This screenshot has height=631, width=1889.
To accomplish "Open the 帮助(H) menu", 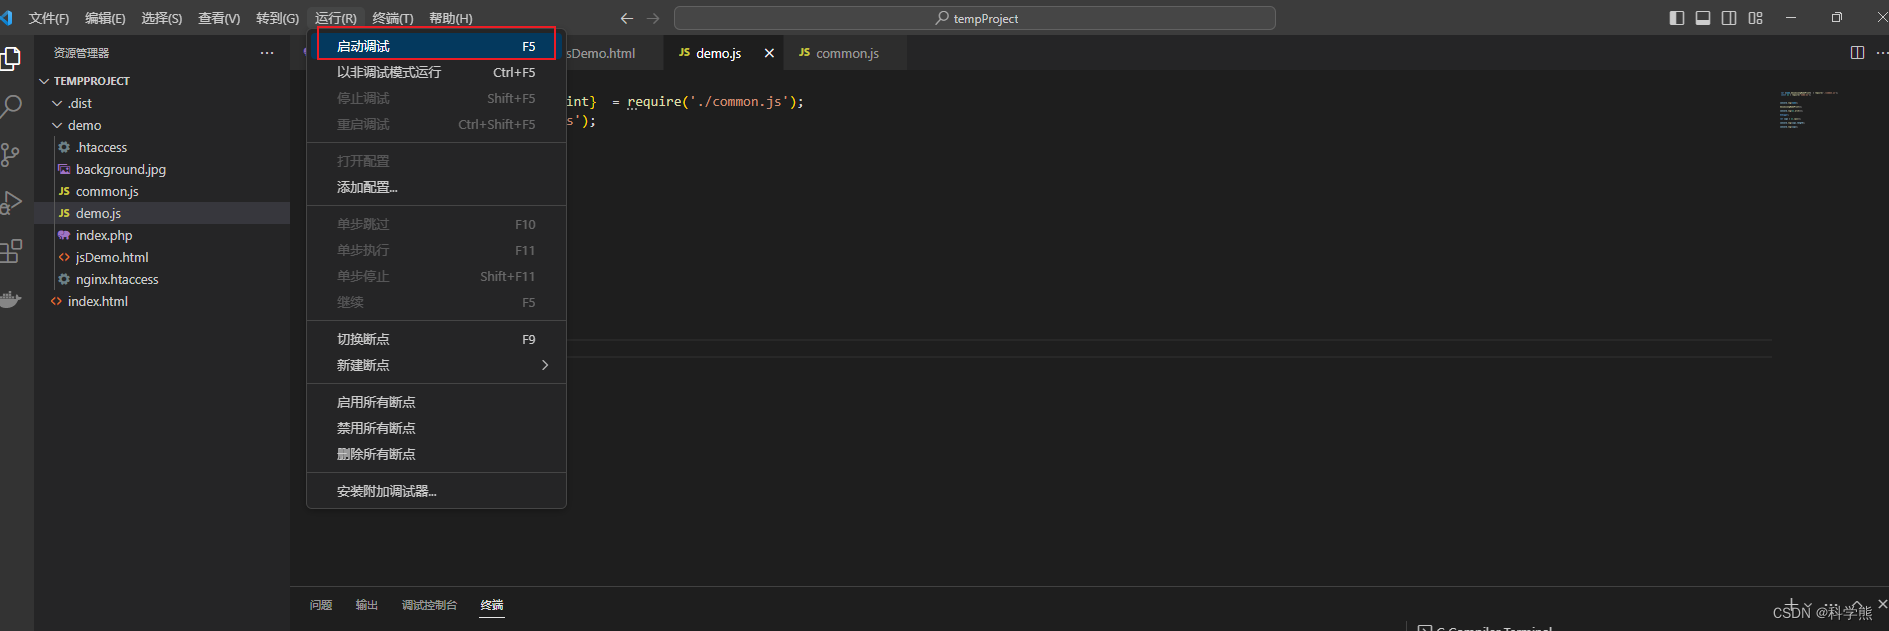I will (451, 18).
